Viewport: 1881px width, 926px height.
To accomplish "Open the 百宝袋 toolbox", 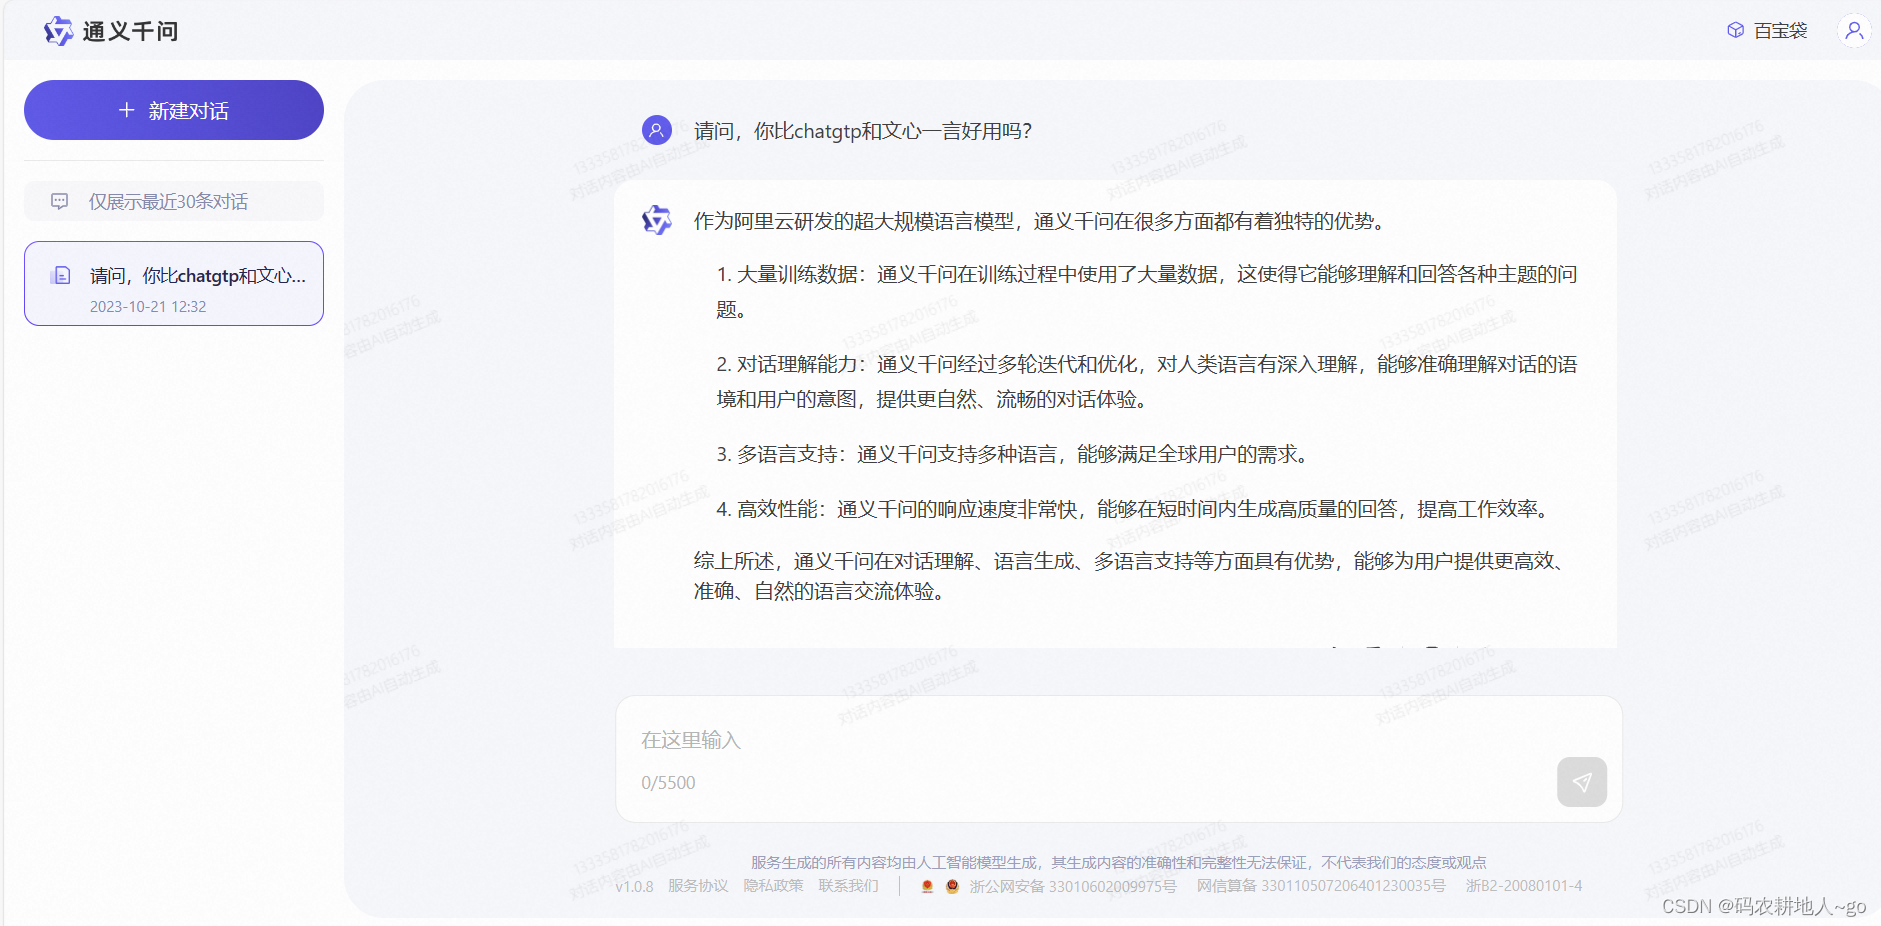I will 1767,31.
